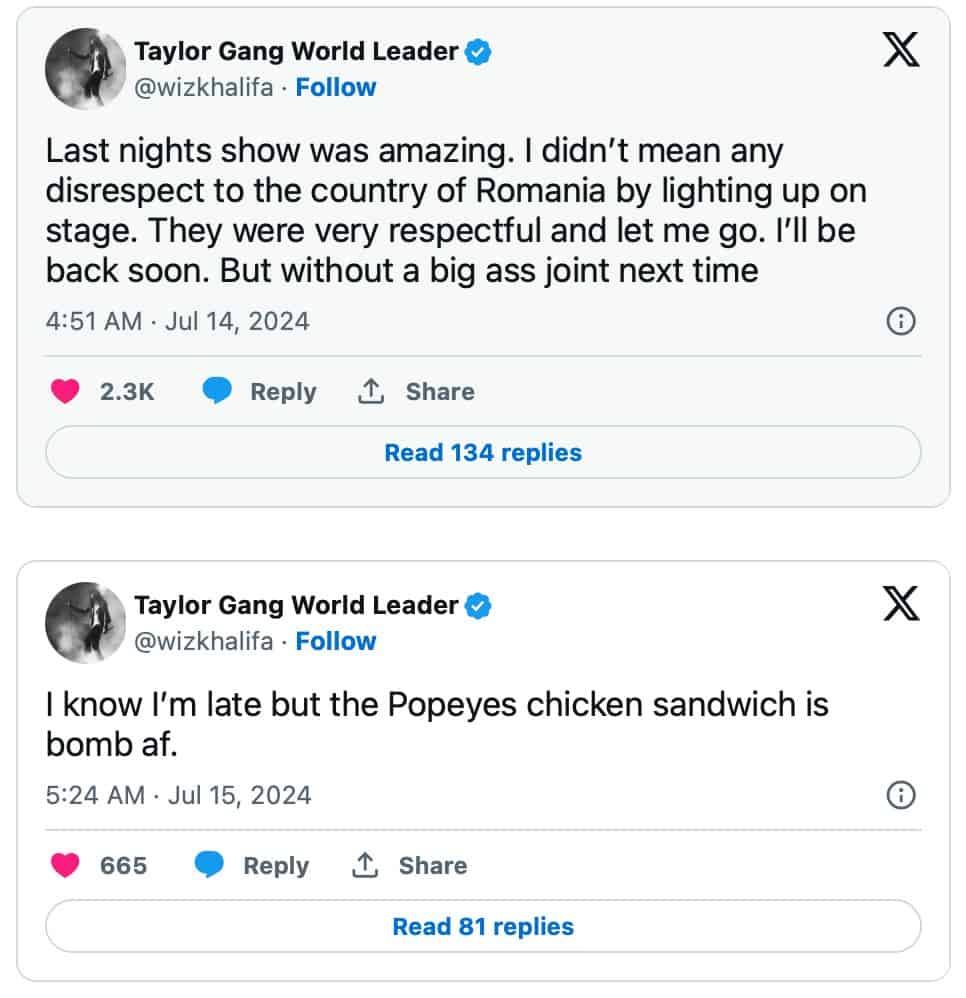Read 81 replies on the Popeyes tweet
Image resolution: width=966 pixels, height=998 pixels.
pyautogui.click(x=483, y=927)
